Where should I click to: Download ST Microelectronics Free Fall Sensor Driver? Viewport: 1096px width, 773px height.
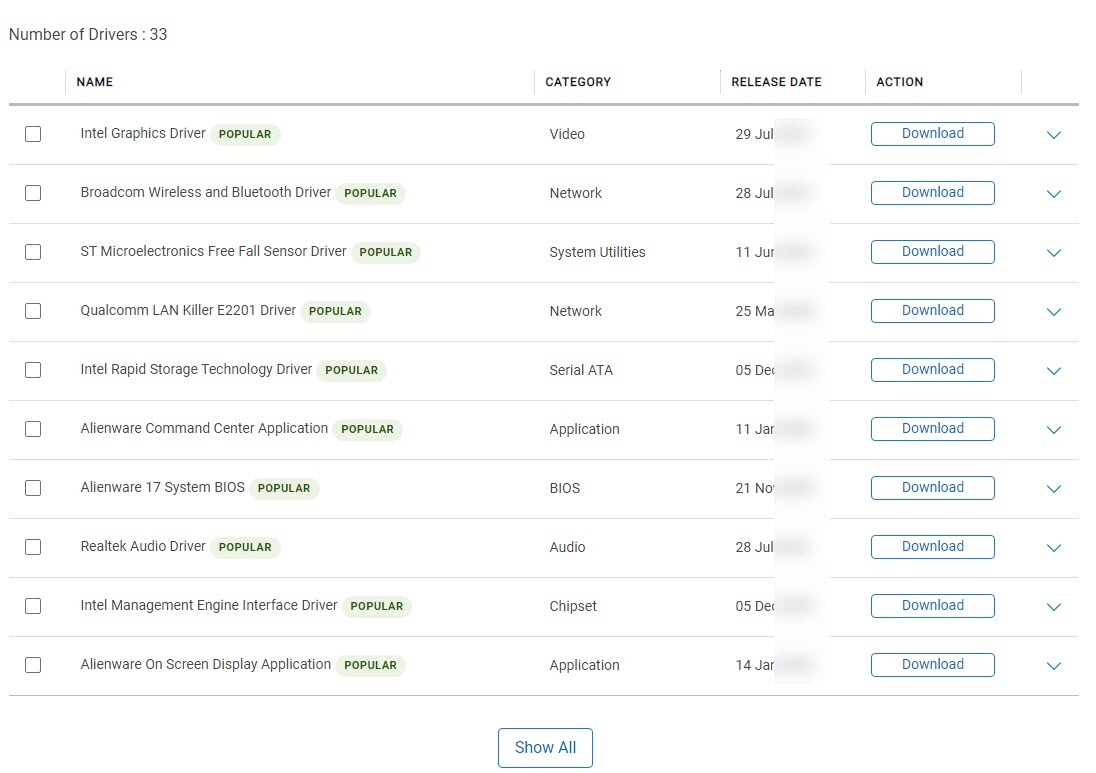(932, 252)
